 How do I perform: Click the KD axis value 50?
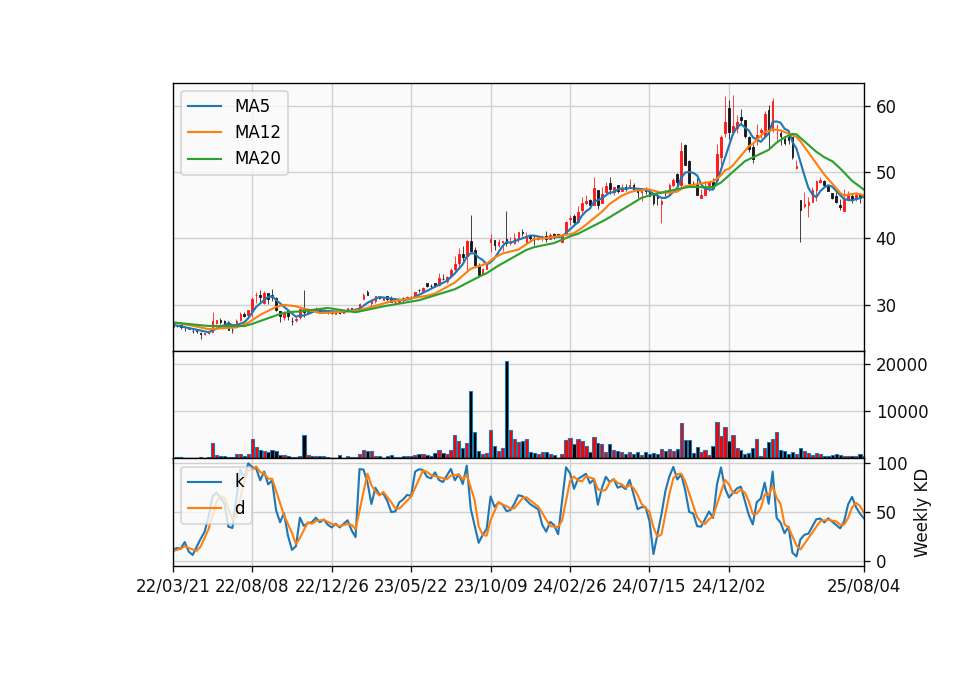[886, 513]
